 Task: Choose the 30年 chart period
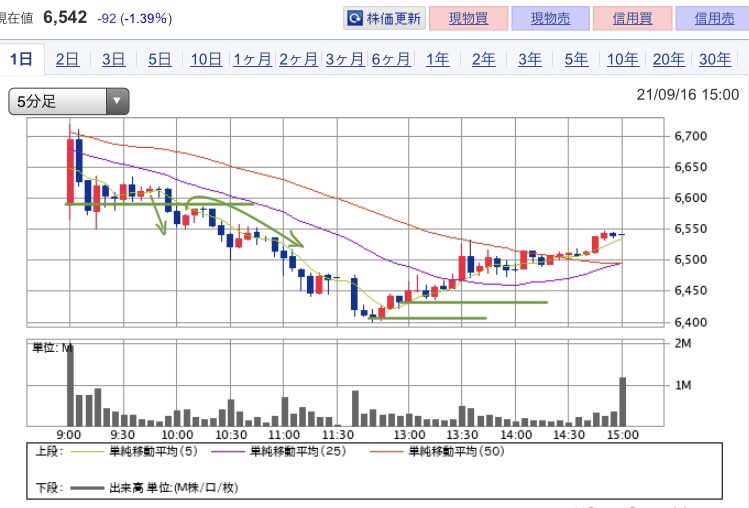tap(715, 59)
